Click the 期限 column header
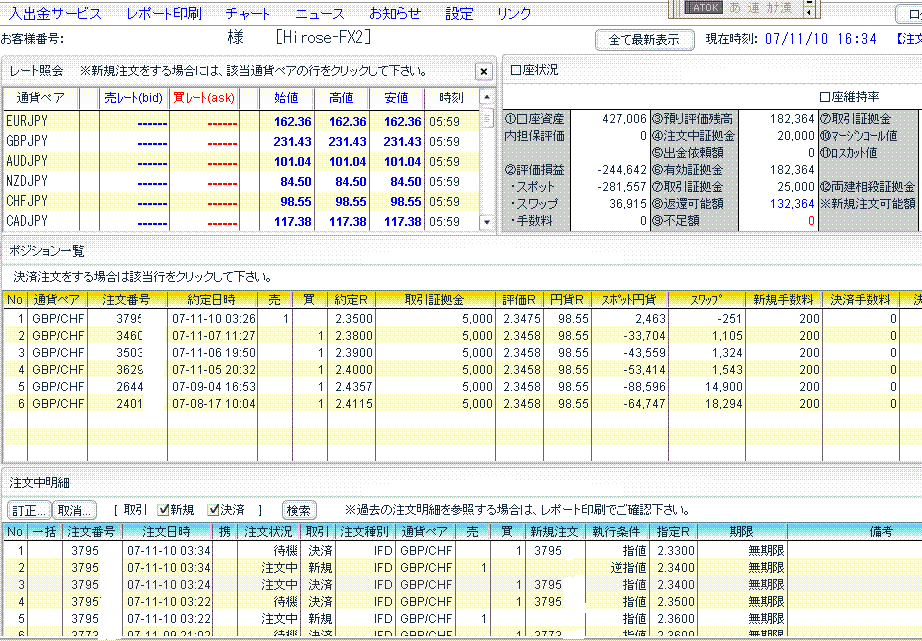 741,532
